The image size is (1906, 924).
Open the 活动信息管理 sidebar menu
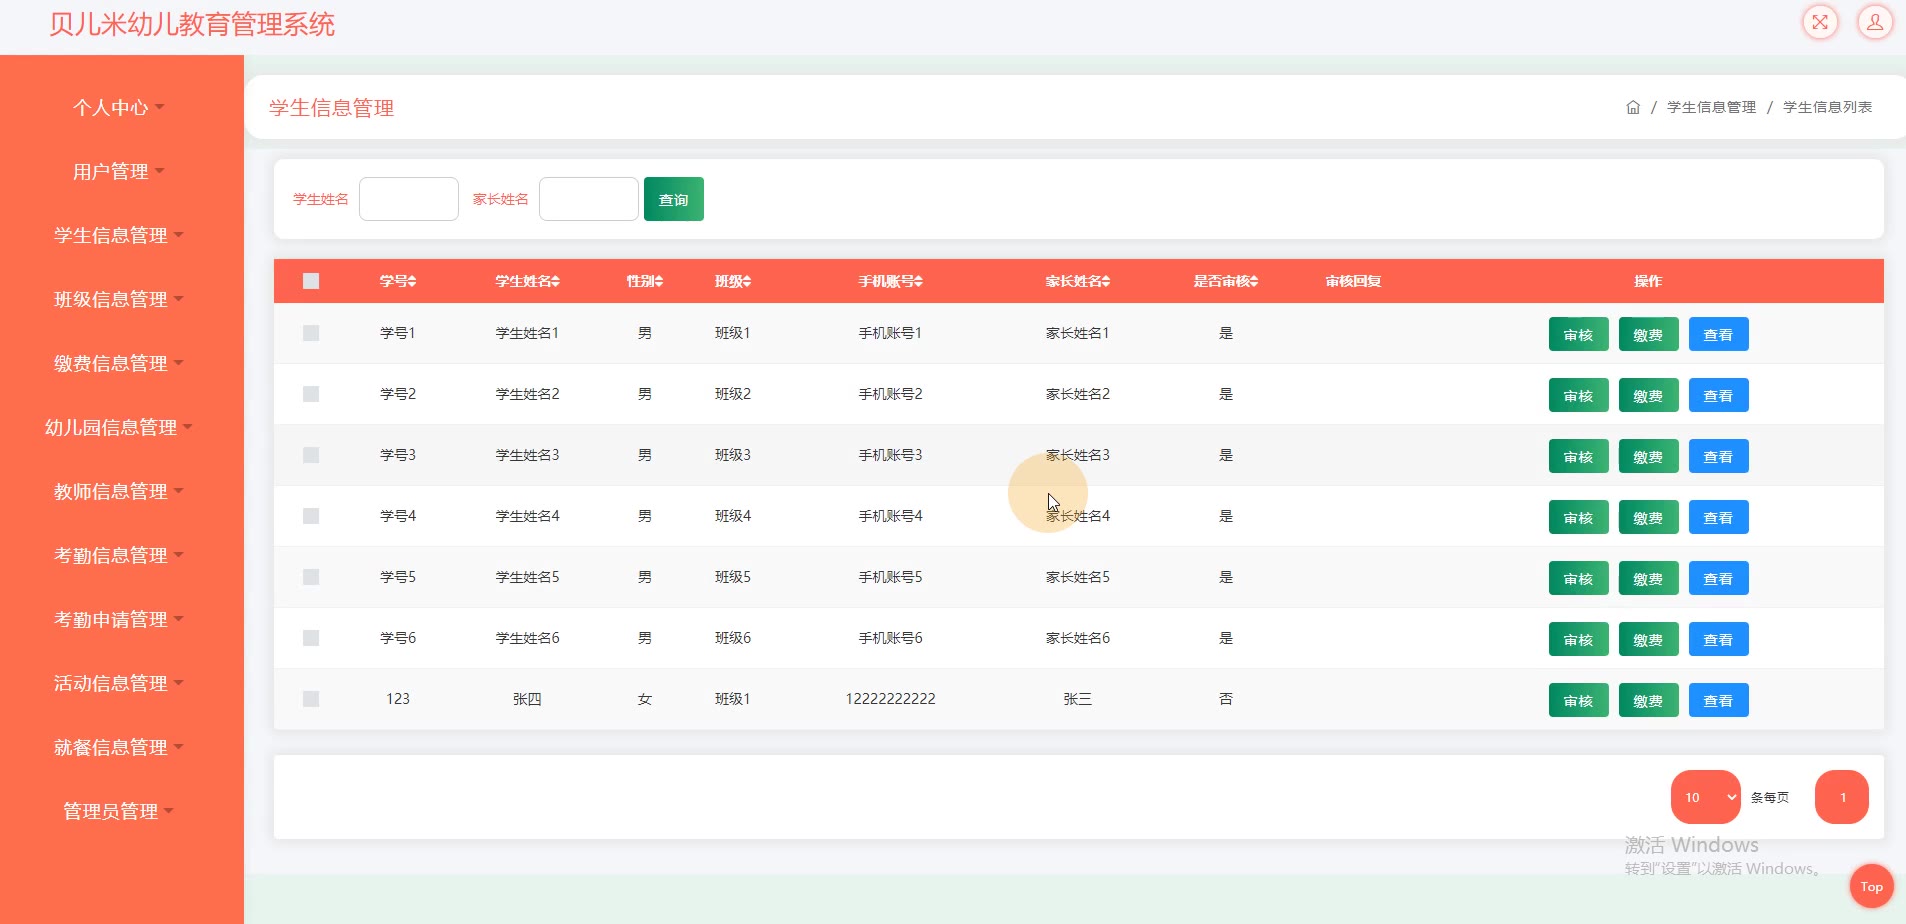tap(118, 683)
